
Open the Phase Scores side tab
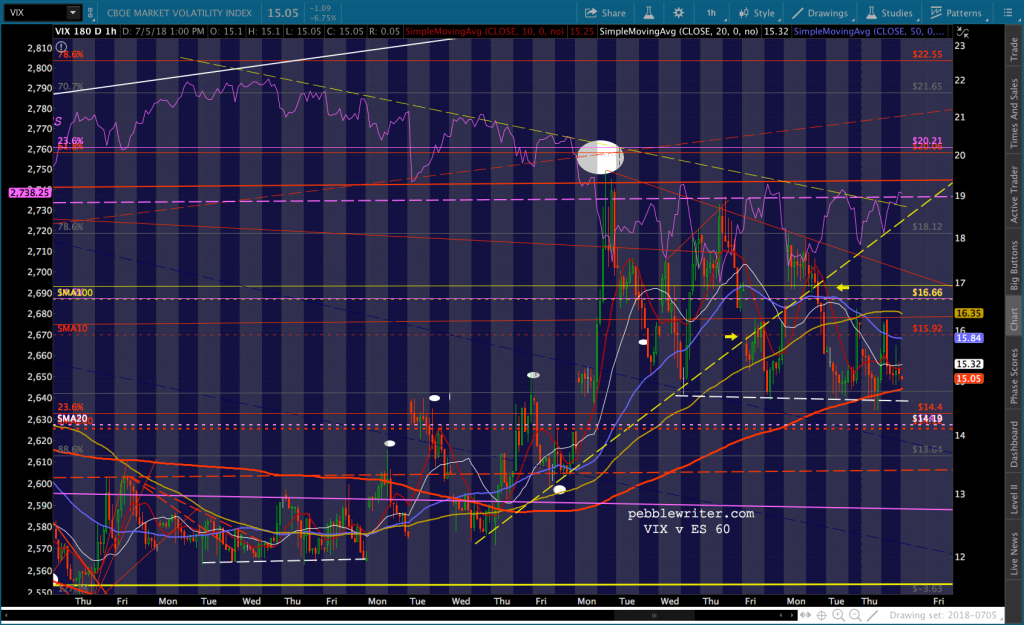click(x=1013, y=377)
